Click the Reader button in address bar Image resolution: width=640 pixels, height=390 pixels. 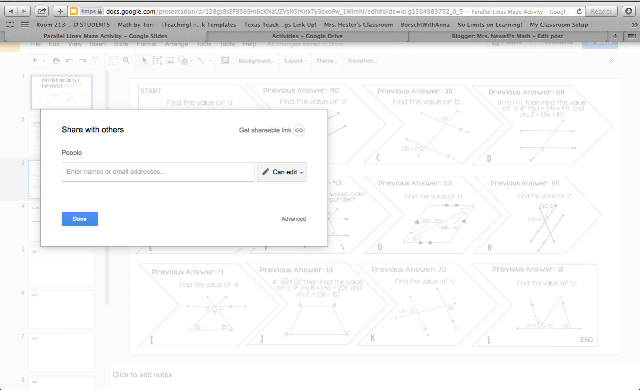click(601, 11)
